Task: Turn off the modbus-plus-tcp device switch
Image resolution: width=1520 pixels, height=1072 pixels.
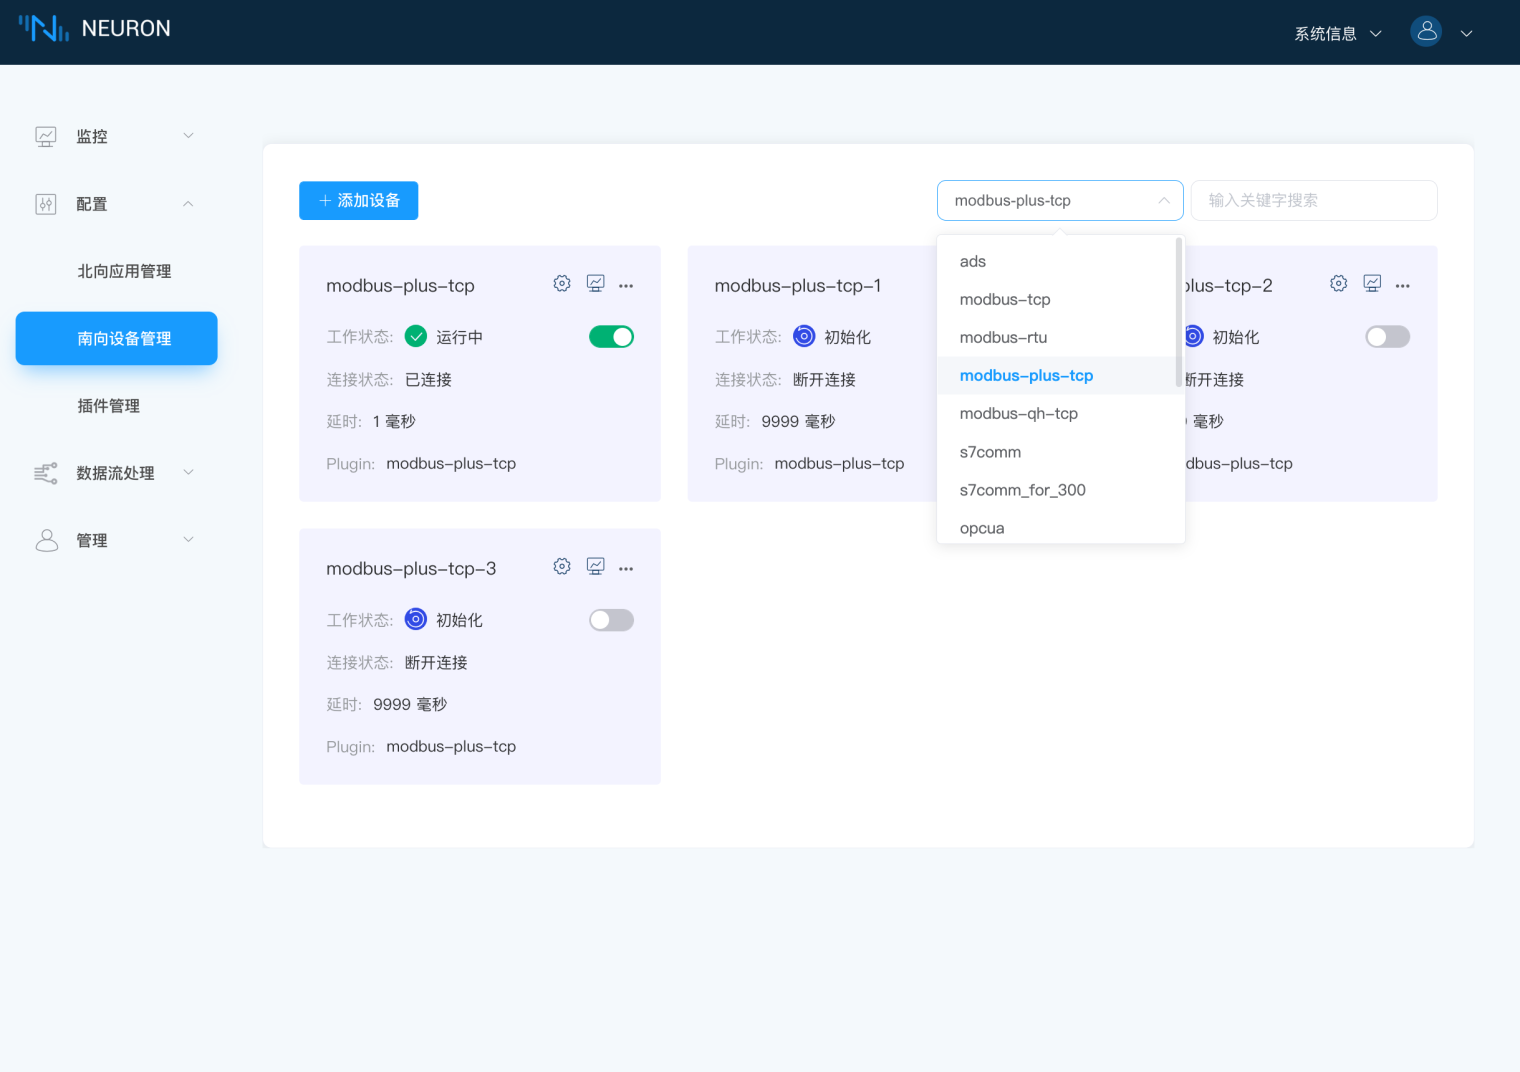Action: [x=611, y=337]
